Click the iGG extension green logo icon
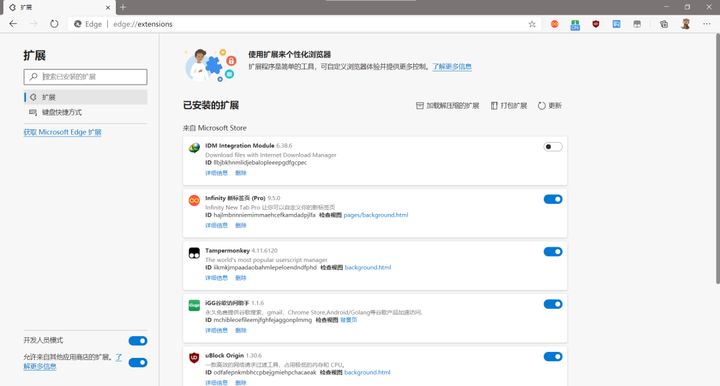The image size is (720, 386). point(194,305)
